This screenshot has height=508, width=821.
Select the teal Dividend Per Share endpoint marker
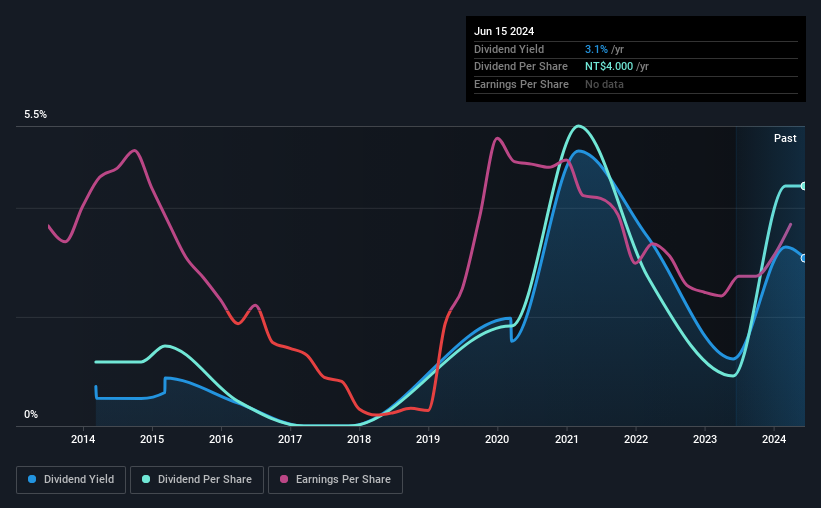click(x=804, y=186)
